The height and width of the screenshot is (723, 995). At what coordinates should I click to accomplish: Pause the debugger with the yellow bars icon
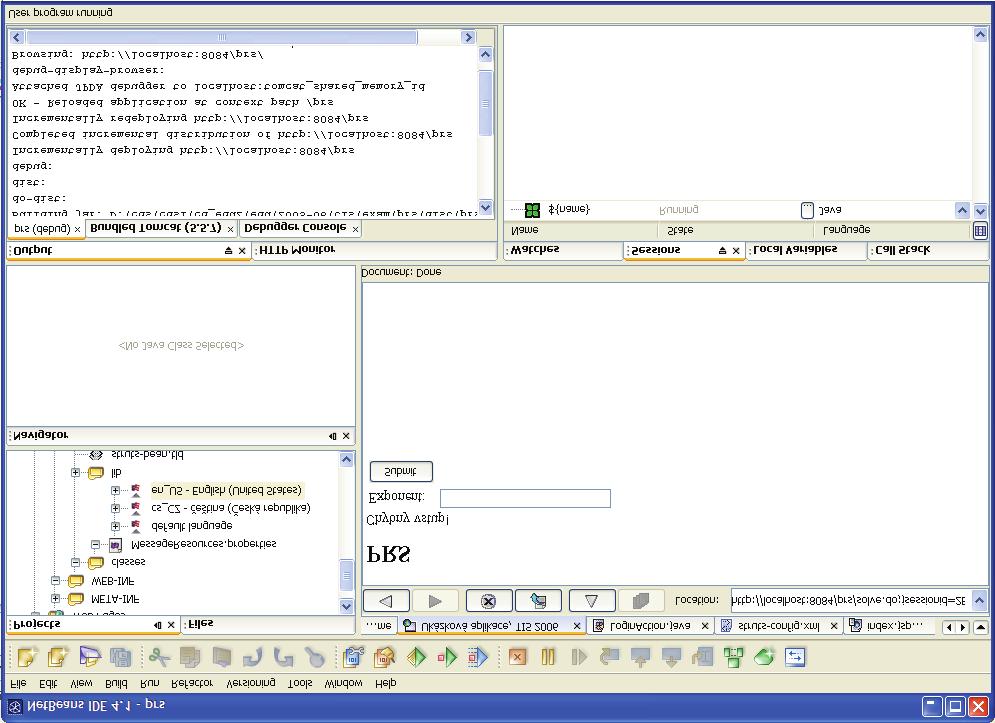(548, 656)
